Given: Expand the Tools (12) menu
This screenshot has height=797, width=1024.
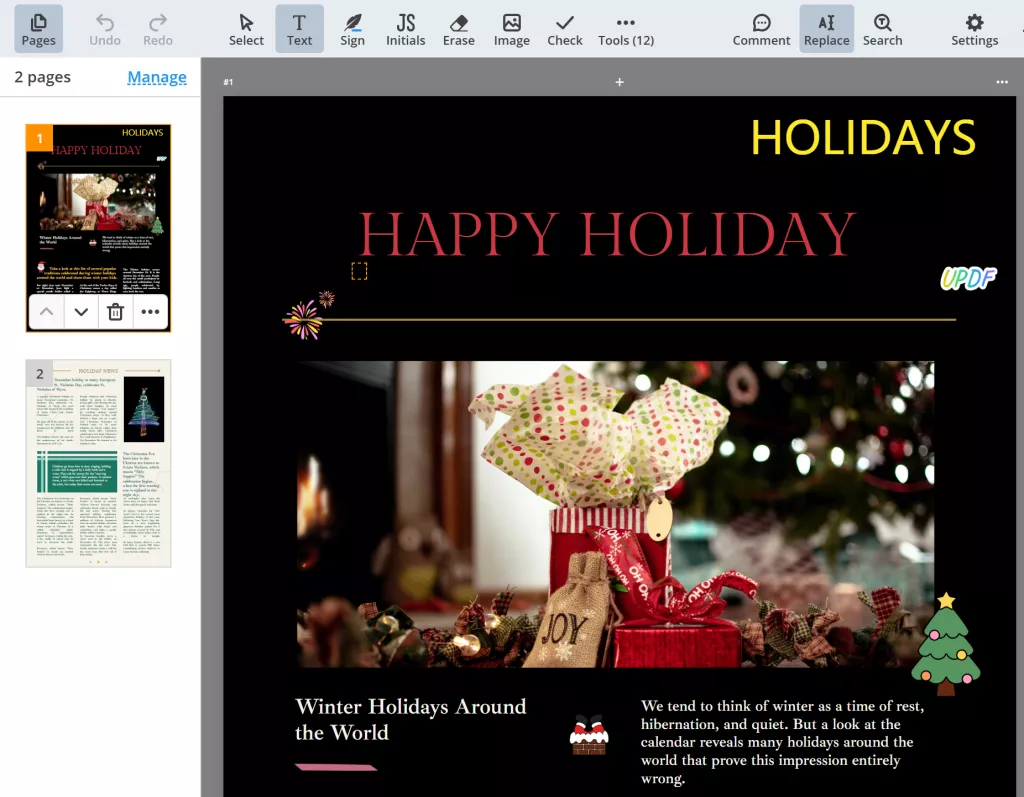Looking at the screenshot, I should (626, 29).
